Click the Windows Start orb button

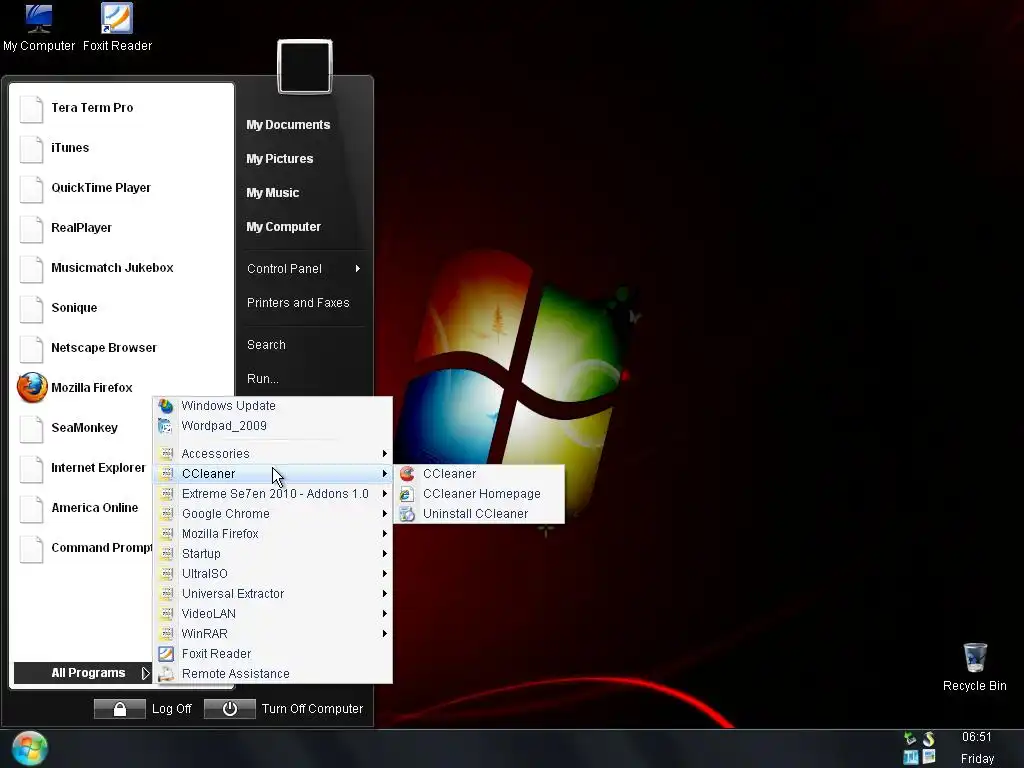30,748
